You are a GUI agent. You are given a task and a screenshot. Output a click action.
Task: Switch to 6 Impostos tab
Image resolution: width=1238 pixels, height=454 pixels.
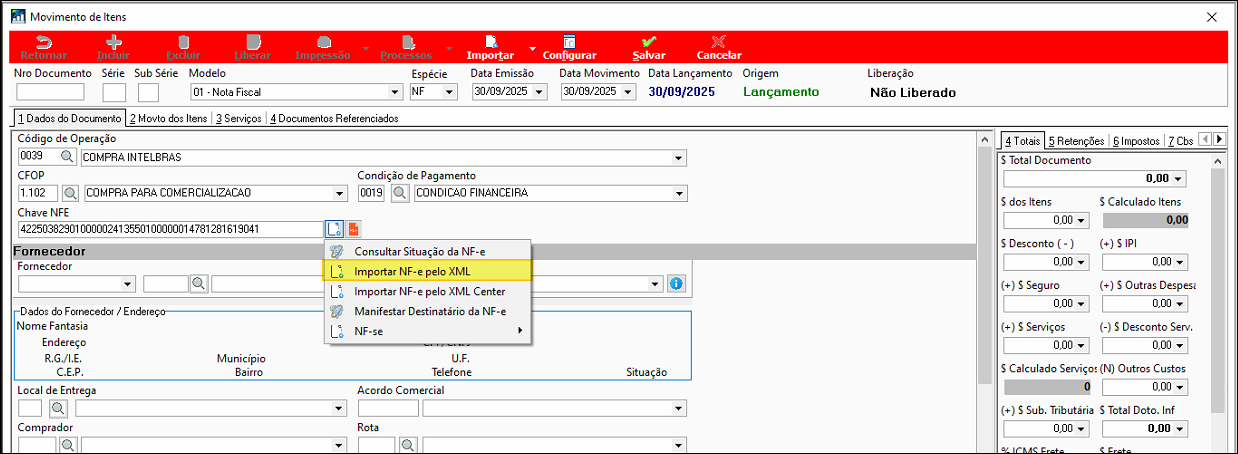coord(1135,141)
